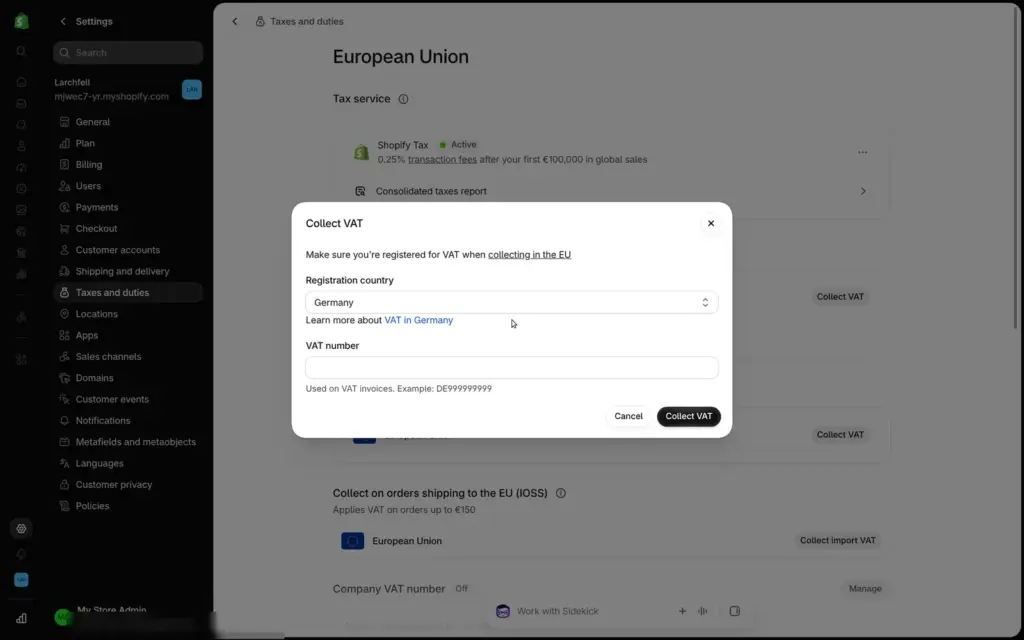Click the Sidekick avatar icon
The image size is (1024, 640).
(503, 611)
